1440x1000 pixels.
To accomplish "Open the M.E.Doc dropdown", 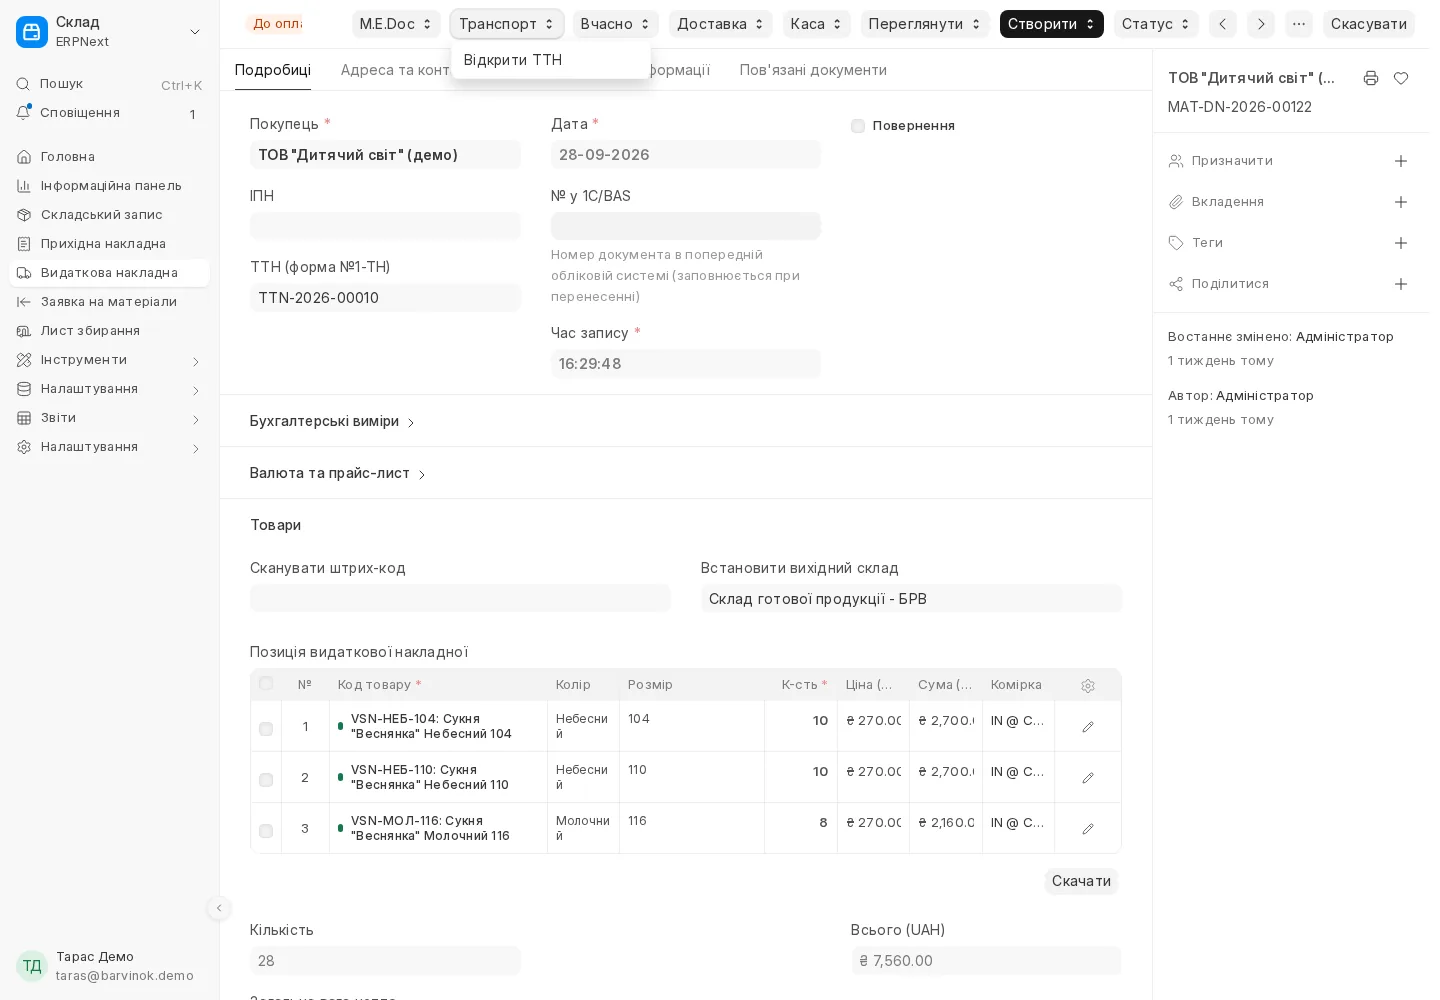I will pos(396,24).
